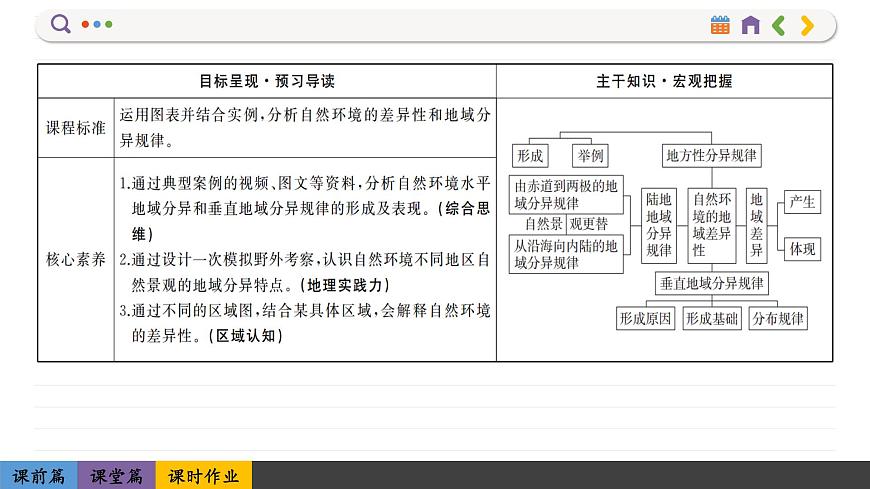Viewport: 870px width, 489px height.
Task: Select the 核心素养 row label
Action: click(x=75, y=259)
